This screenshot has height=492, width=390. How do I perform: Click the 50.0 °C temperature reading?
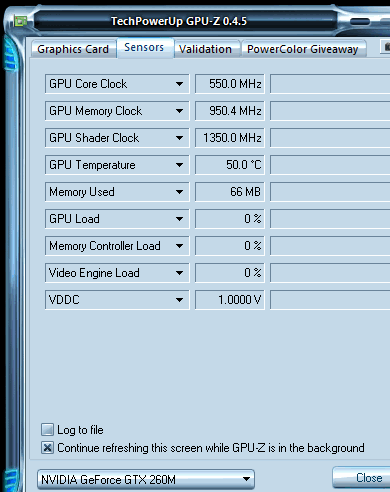tap(230, 165)
